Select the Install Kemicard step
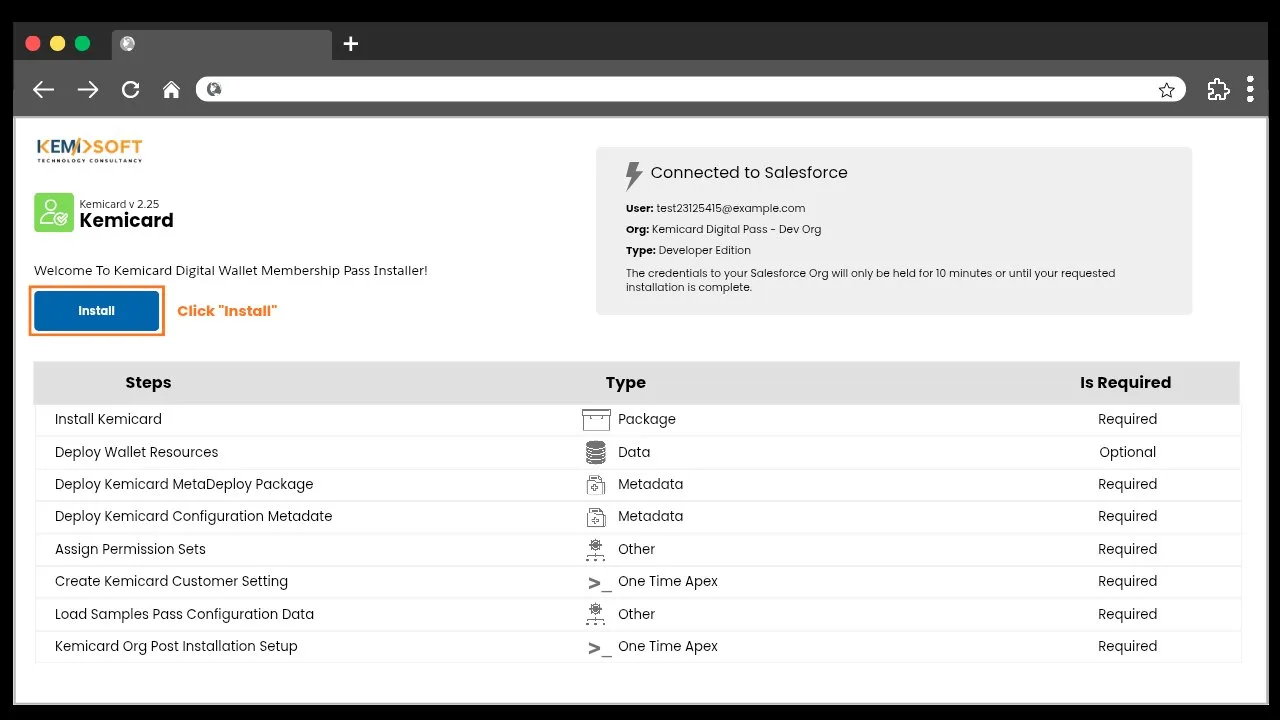The width and height of the screenshot is (1280, 720). (108, 419)
